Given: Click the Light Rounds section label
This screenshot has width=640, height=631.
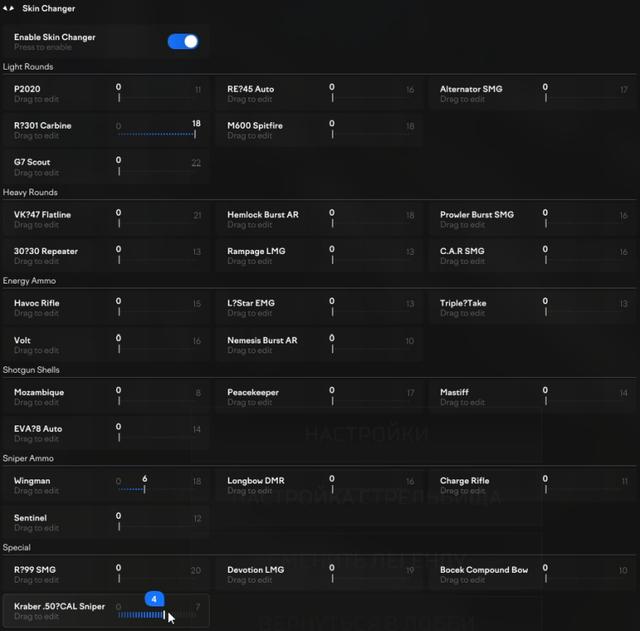Looking at the screenshot, I should click(x=28, y=67).
